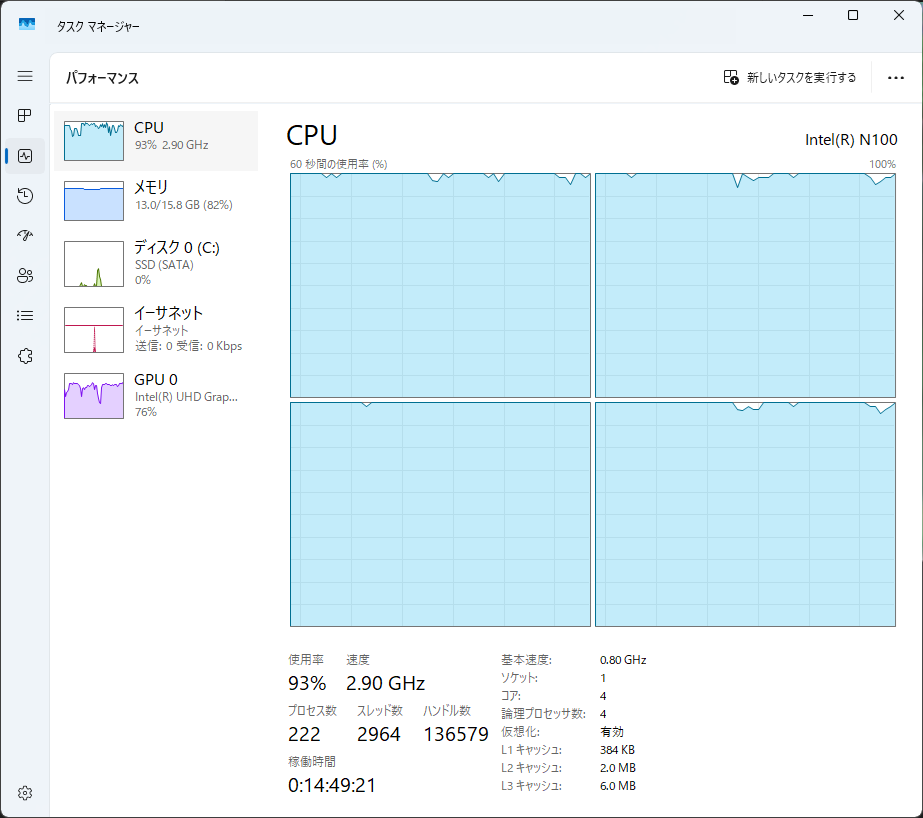Click the CPU mini graph thumbnail
923x818 pixels.
click(x=94, y=141)
